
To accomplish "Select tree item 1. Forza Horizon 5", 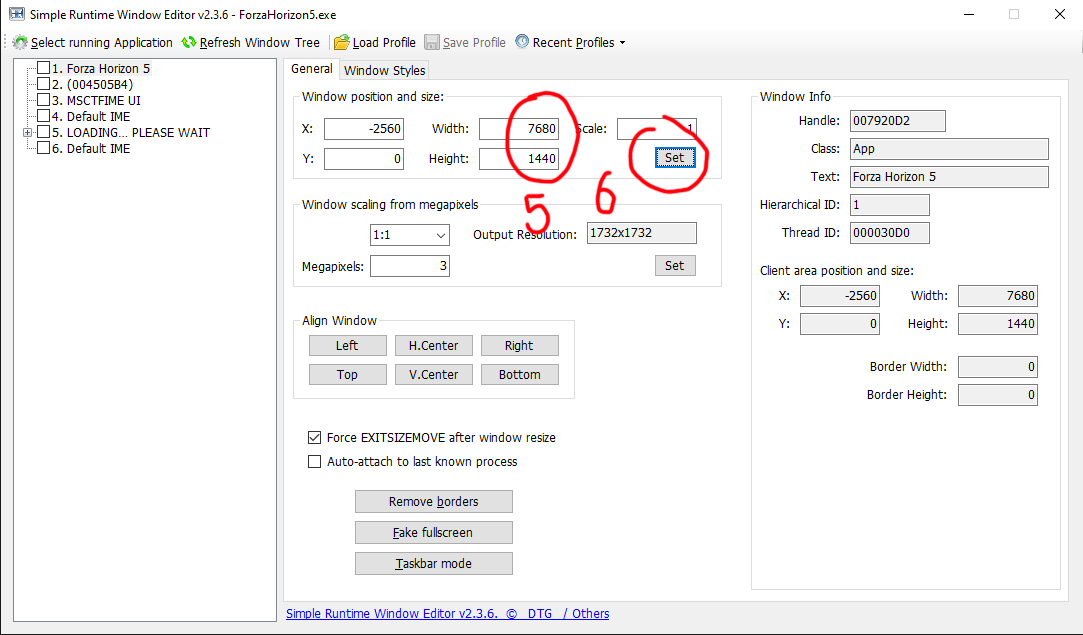I will [101, 68].
